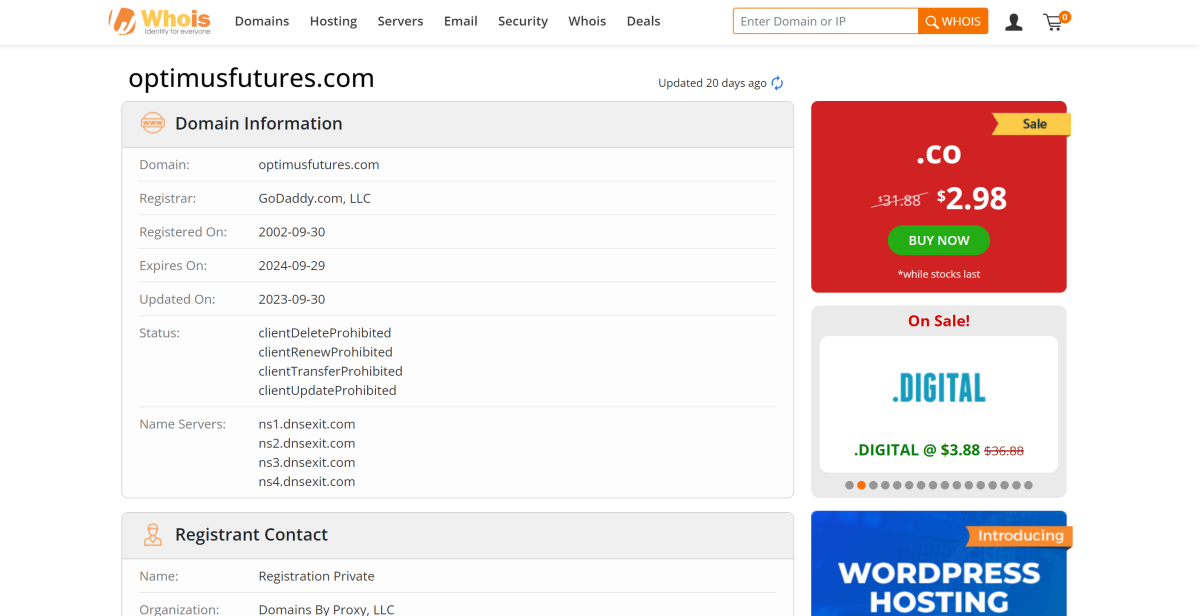Open the Servers menu

[x=400, y=21]
